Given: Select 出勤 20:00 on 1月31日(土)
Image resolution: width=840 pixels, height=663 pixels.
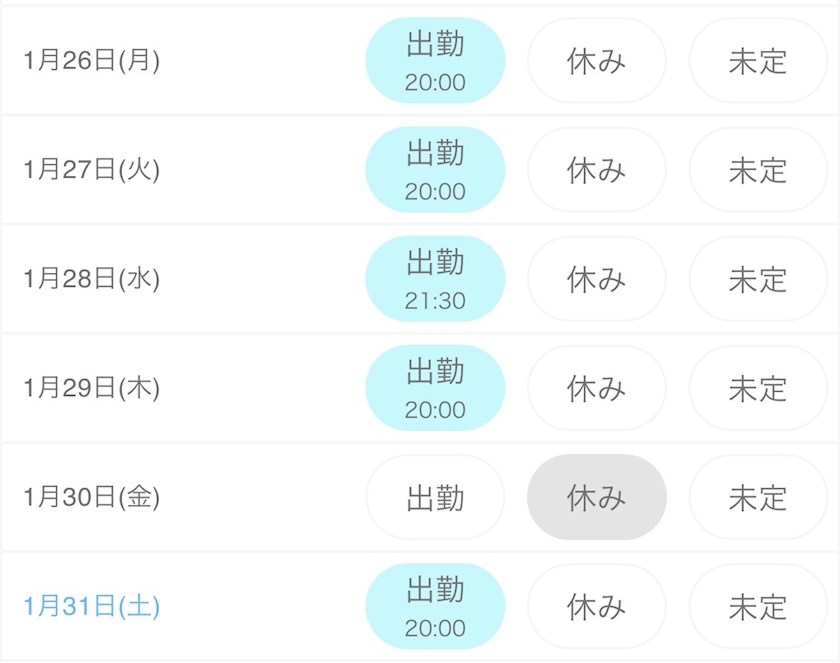Looking at the screenshot, I should click(435, 606).
